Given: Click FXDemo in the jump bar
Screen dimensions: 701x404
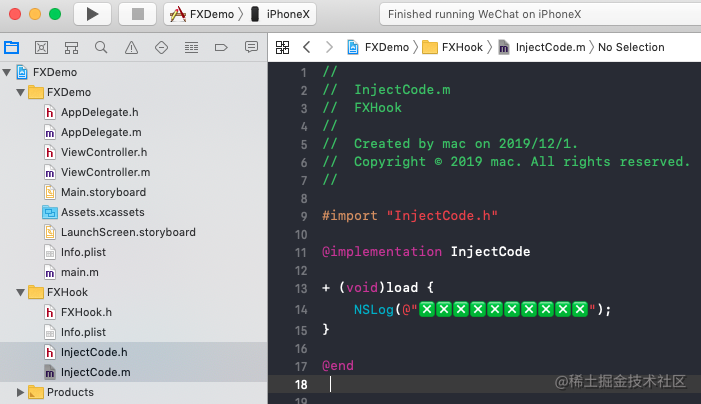Looking at the screenshot, I should pos(378,47).
